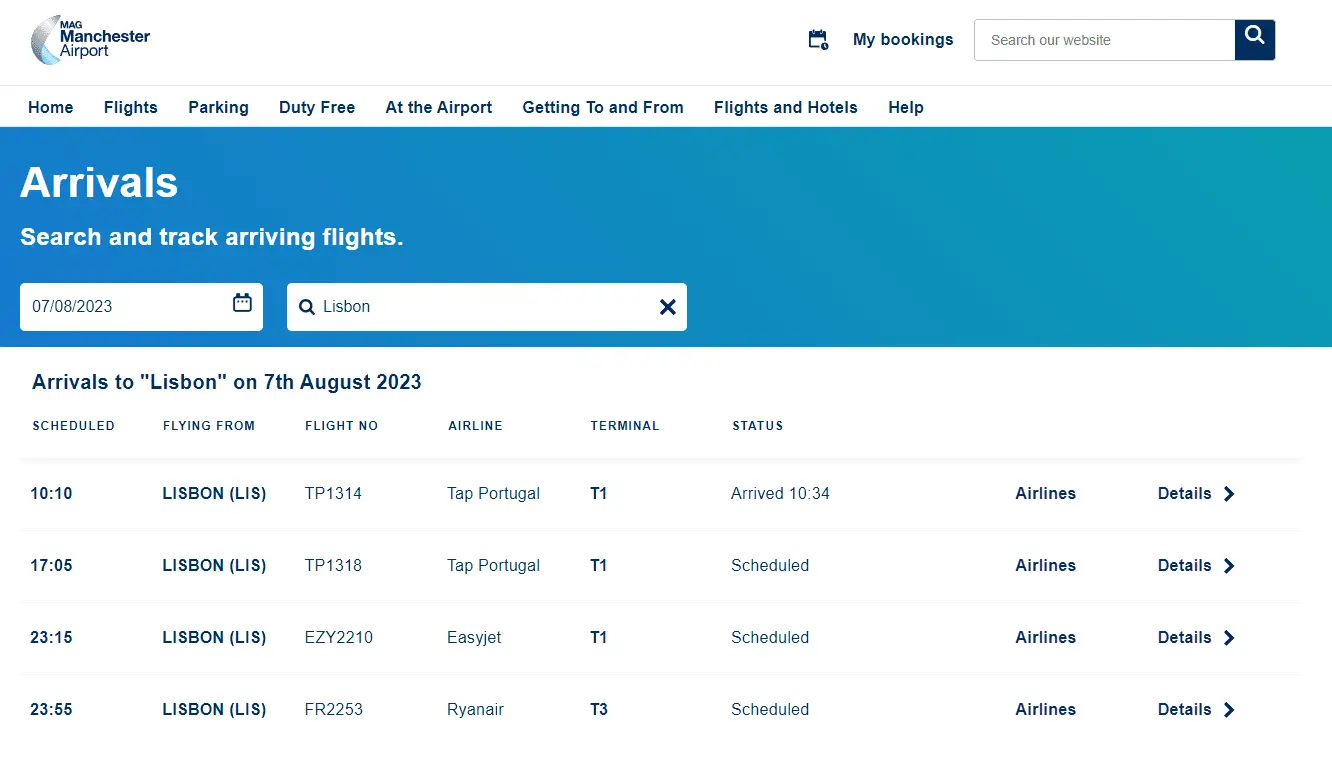The image size is (1332, 776).
Task: Click the chevron next to Details for FR2253
Action: pos(1229,710)
